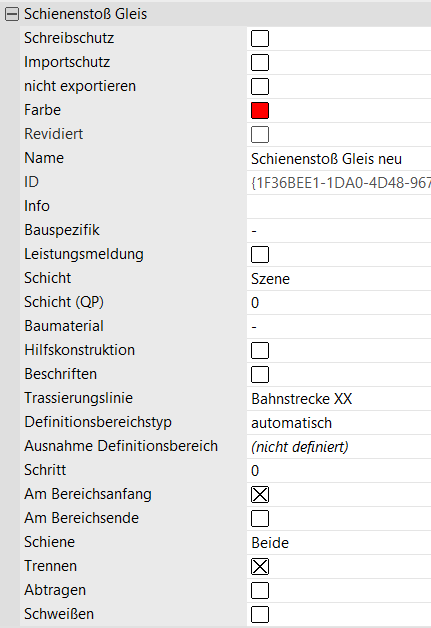Tick the Importschutz checkbox
Image resolution: width=431 pixels, height=628 pixels.
260,62
